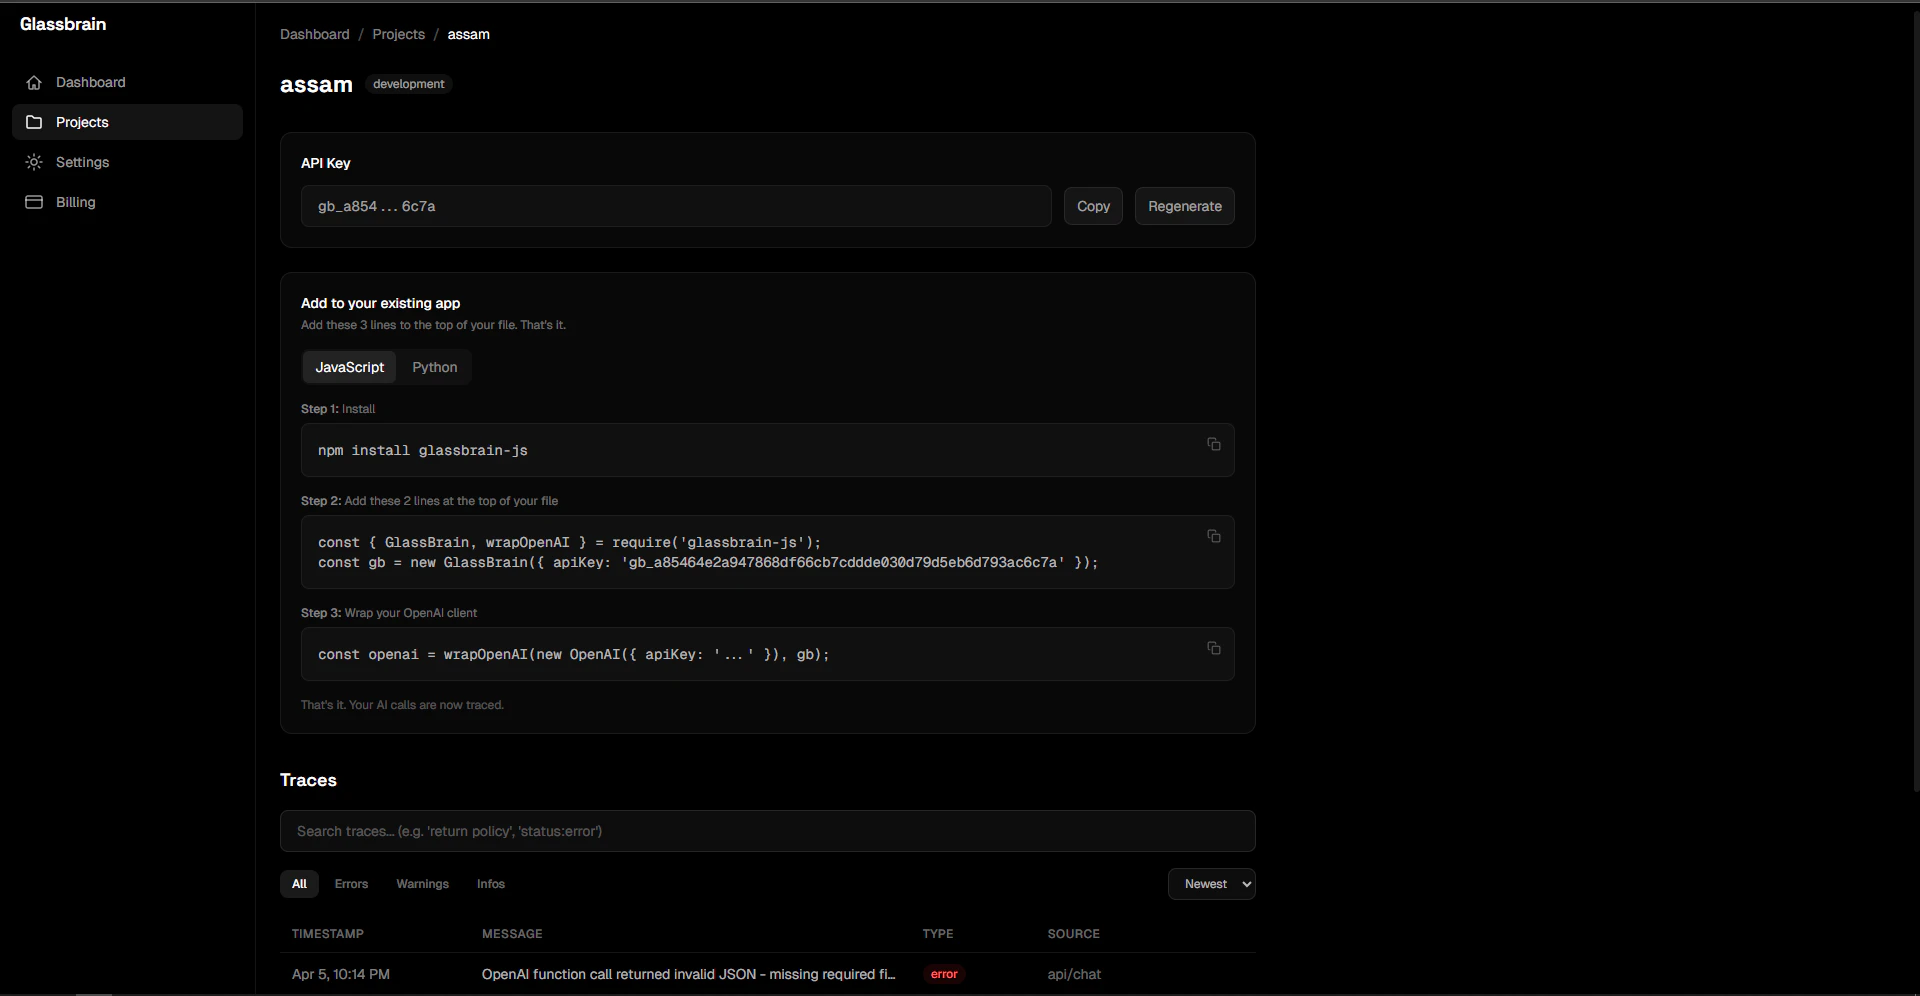Show All traces filter tab
Image resolution: width=1920 pixels, height=996 pixels.
click(x=299, y=884)
